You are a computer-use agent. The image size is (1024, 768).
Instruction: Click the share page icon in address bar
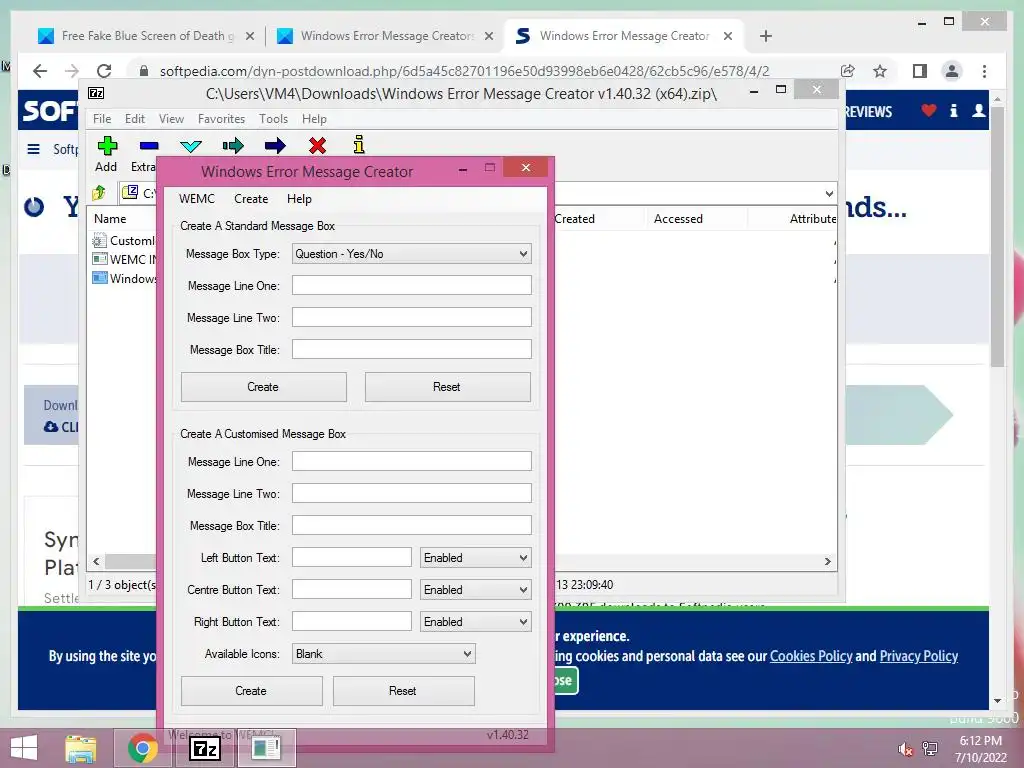(848, 71)
